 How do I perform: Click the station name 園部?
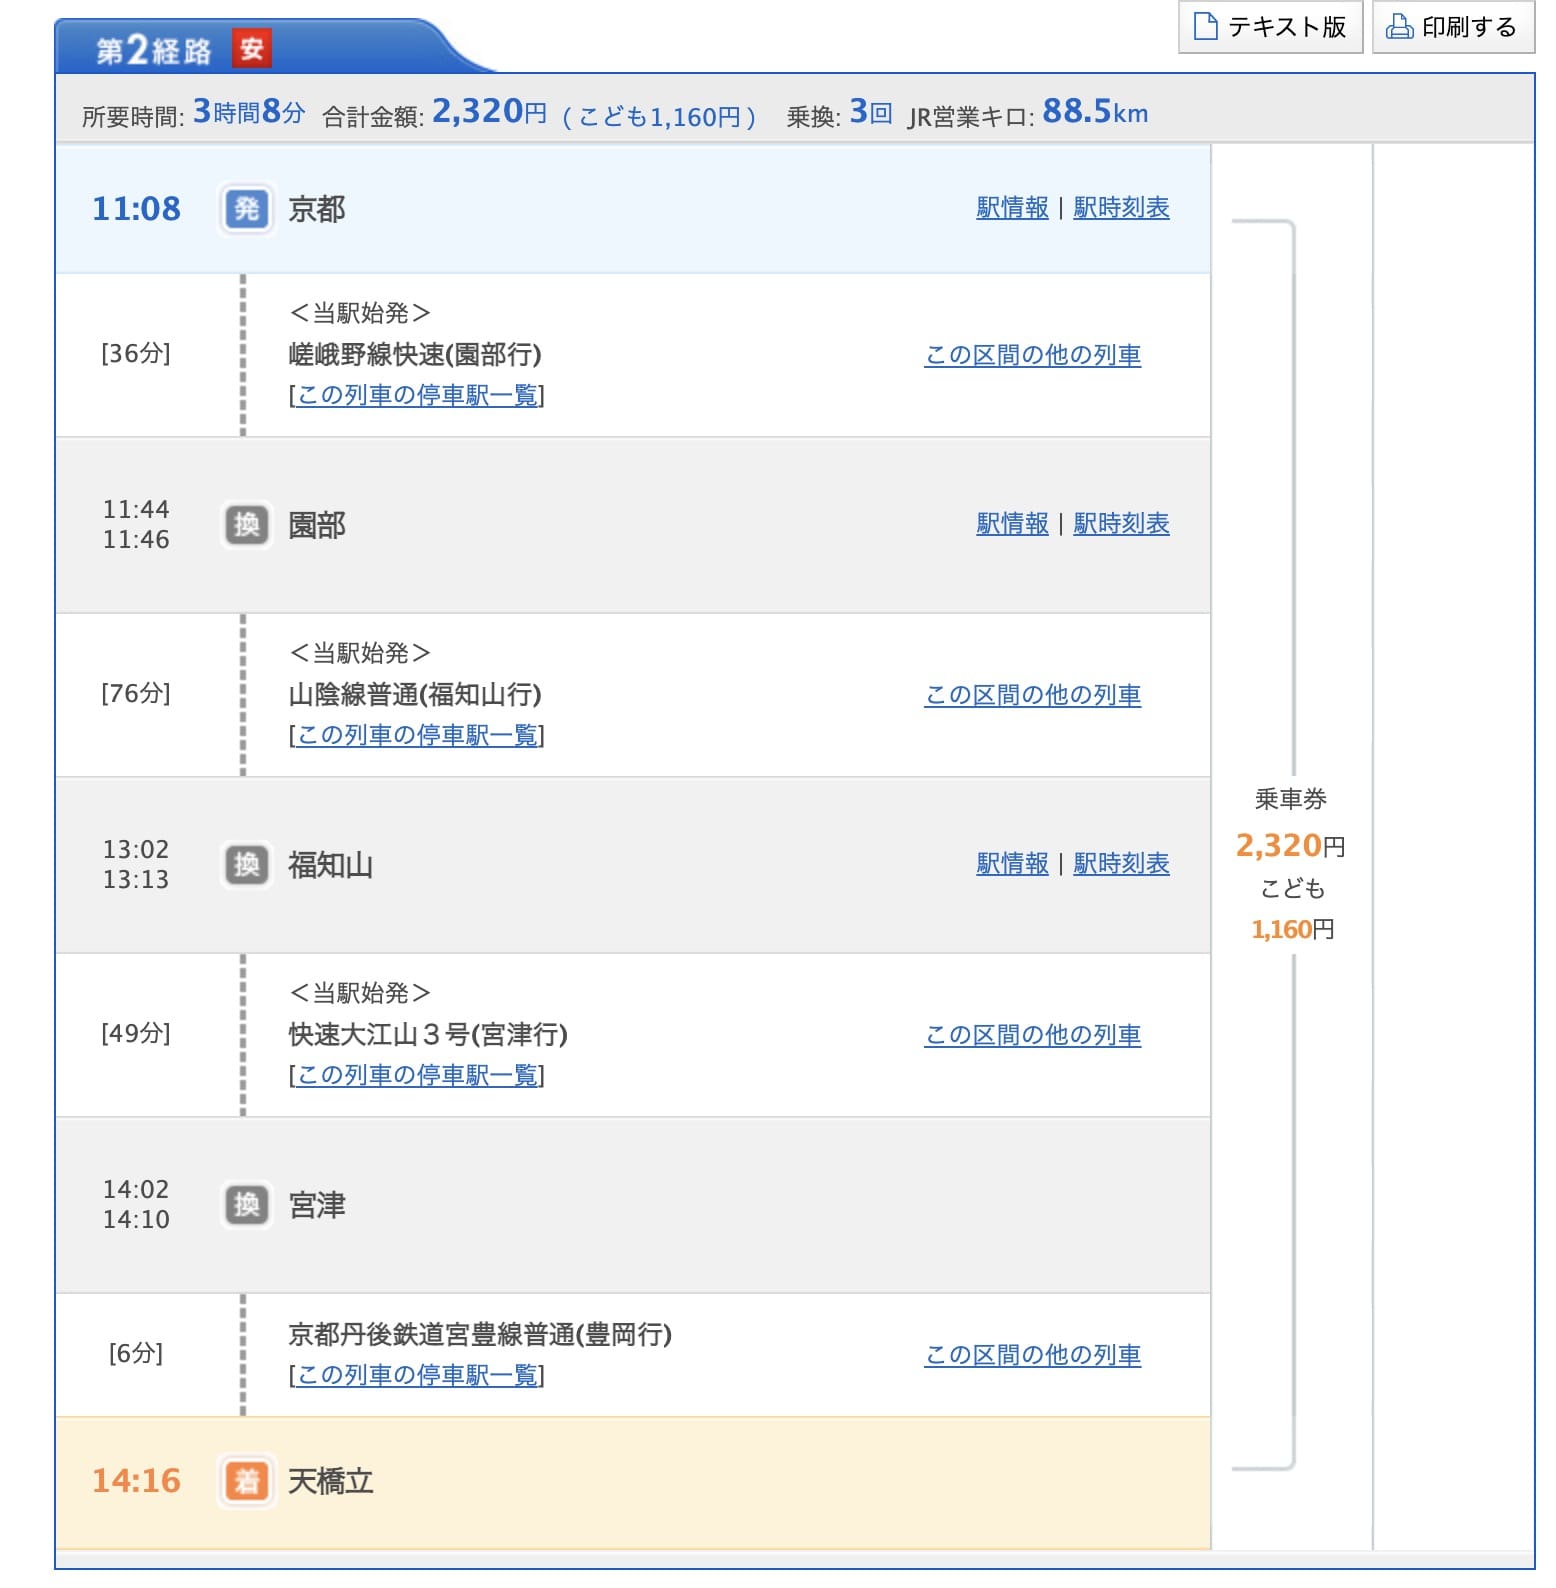(x=316, y=525)
